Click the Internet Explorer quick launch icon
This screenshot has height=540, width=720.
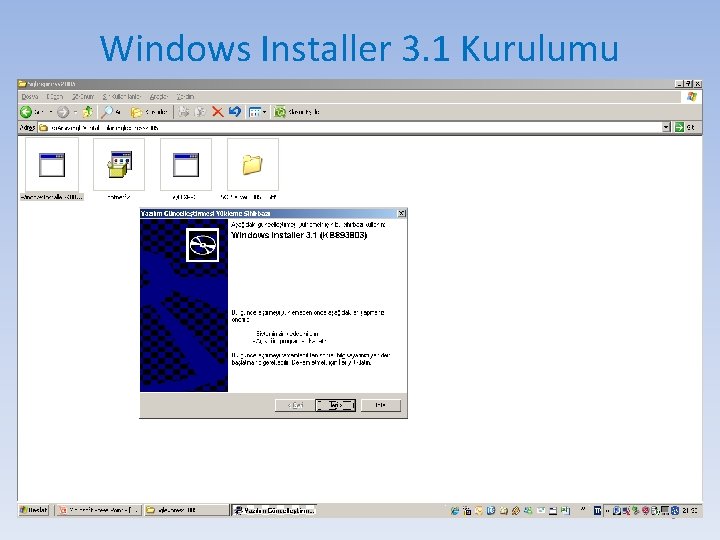[455, 510]
